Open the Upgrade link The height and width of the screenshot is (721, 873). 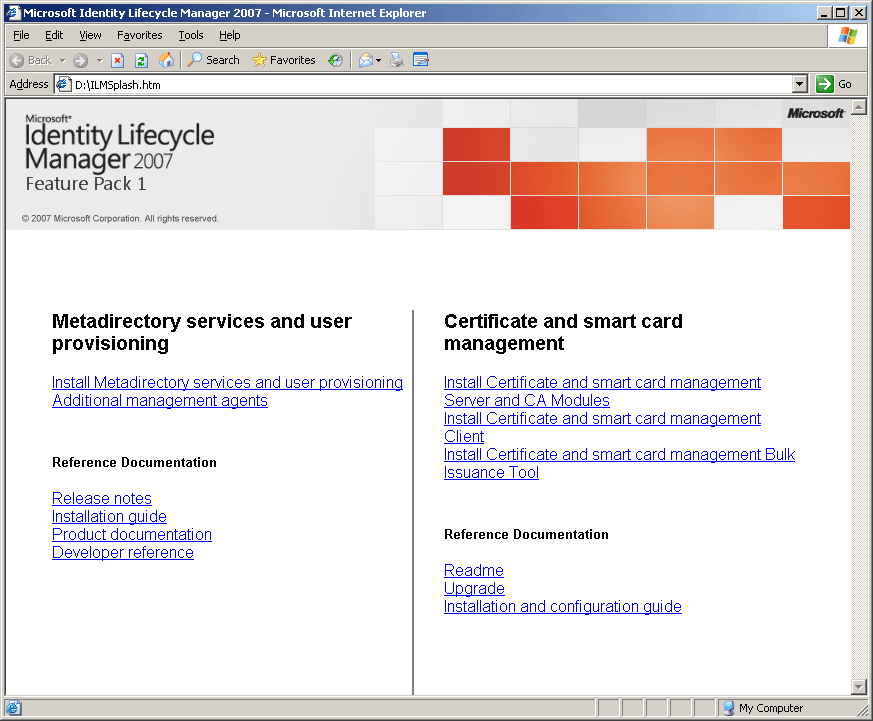pyautogui.click(x=474, y=588)
